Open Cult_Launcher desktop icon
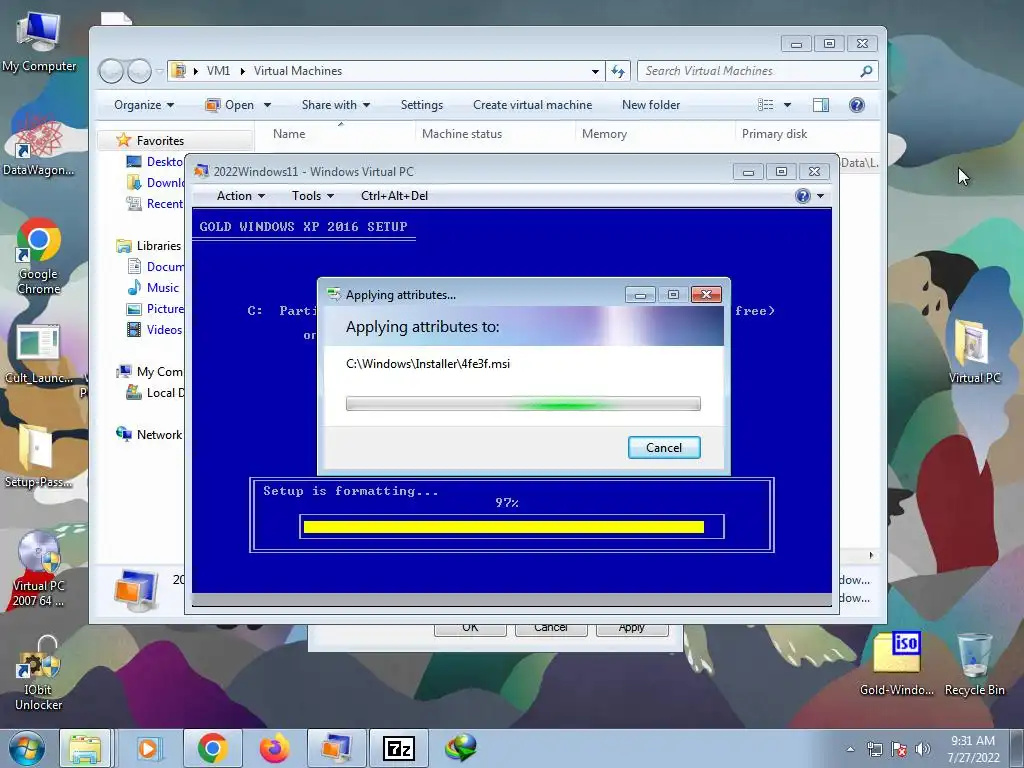 tap(39, 353)
